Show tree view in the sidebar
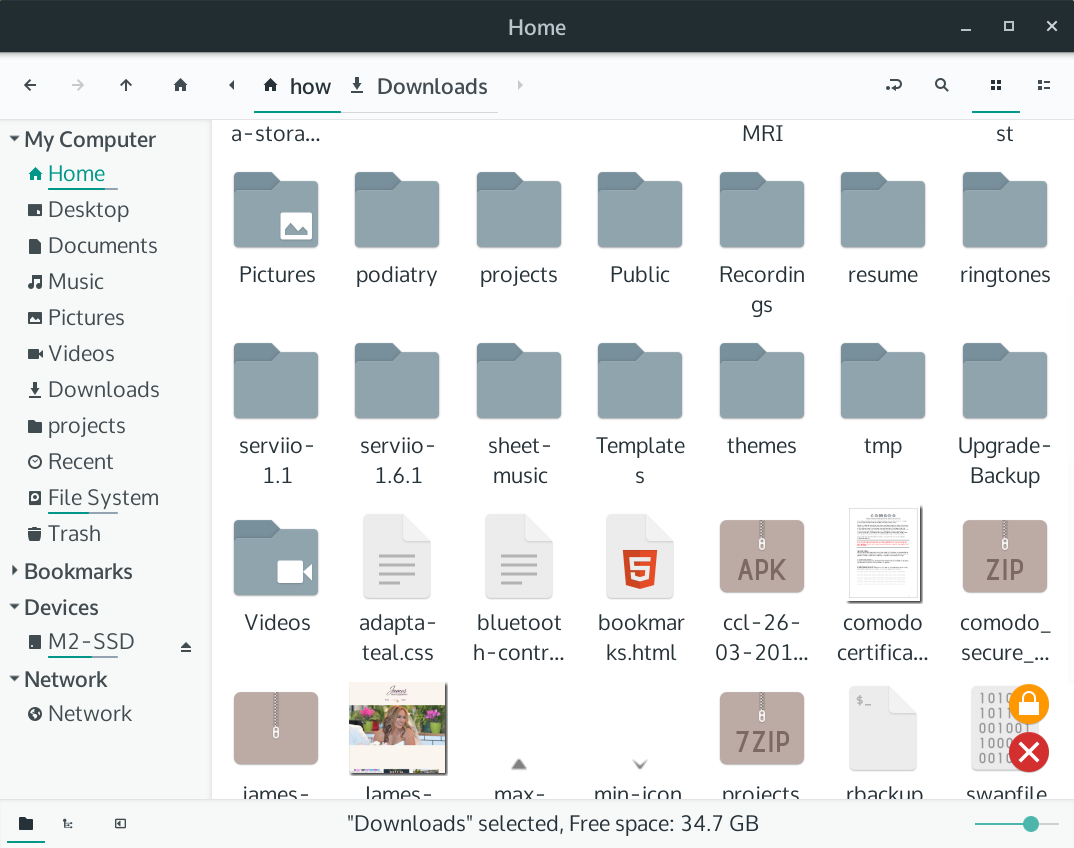 [68, 823]
